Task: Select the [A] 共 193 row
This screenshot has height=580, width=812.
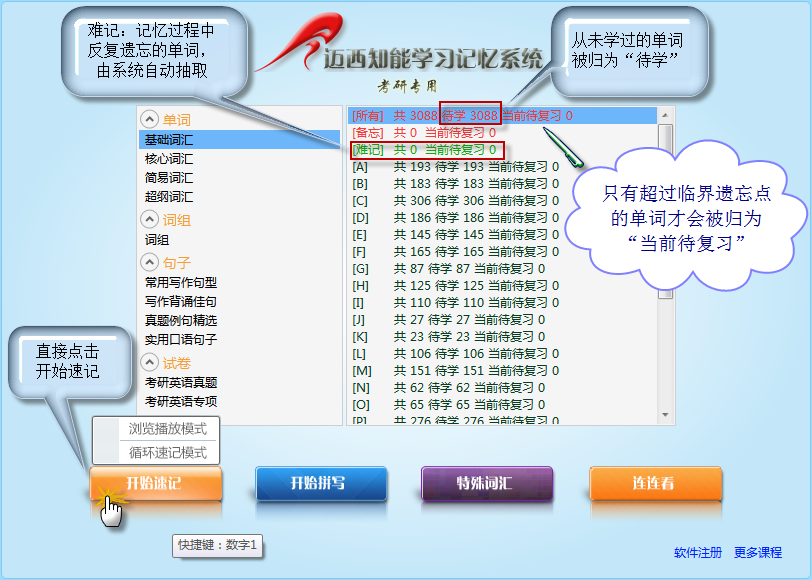Action: click(x=502, y=167)
